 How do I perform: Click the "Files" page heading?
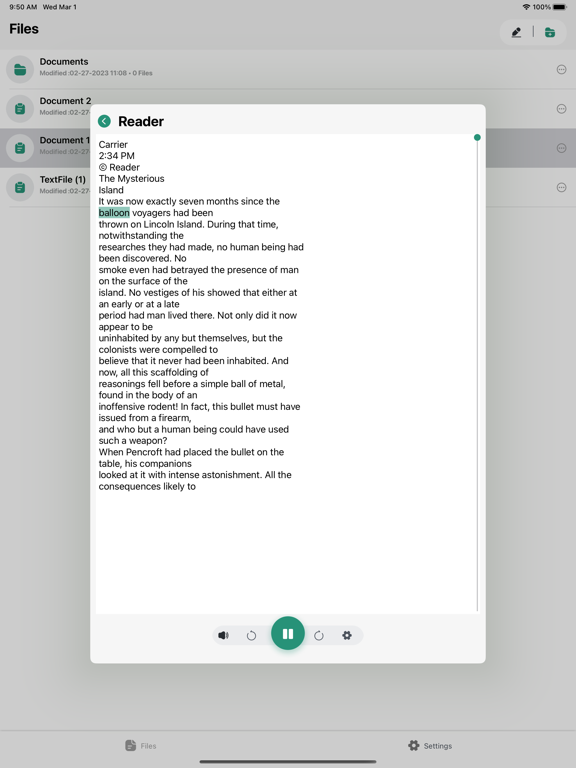[x=24, y=29]
